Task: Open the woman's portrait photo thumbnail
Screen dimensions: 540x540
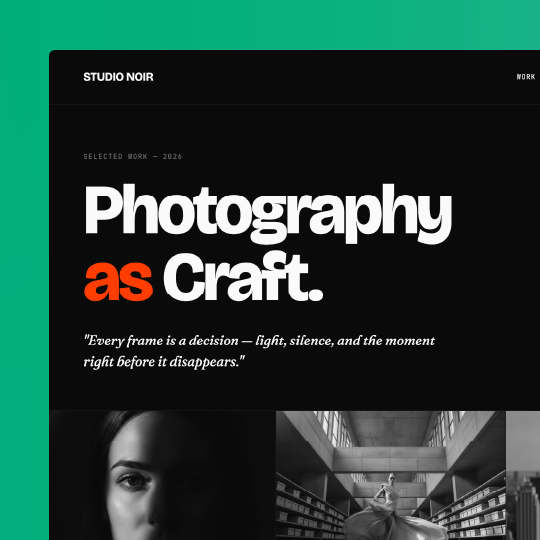Action: click(x=163, y=475)
